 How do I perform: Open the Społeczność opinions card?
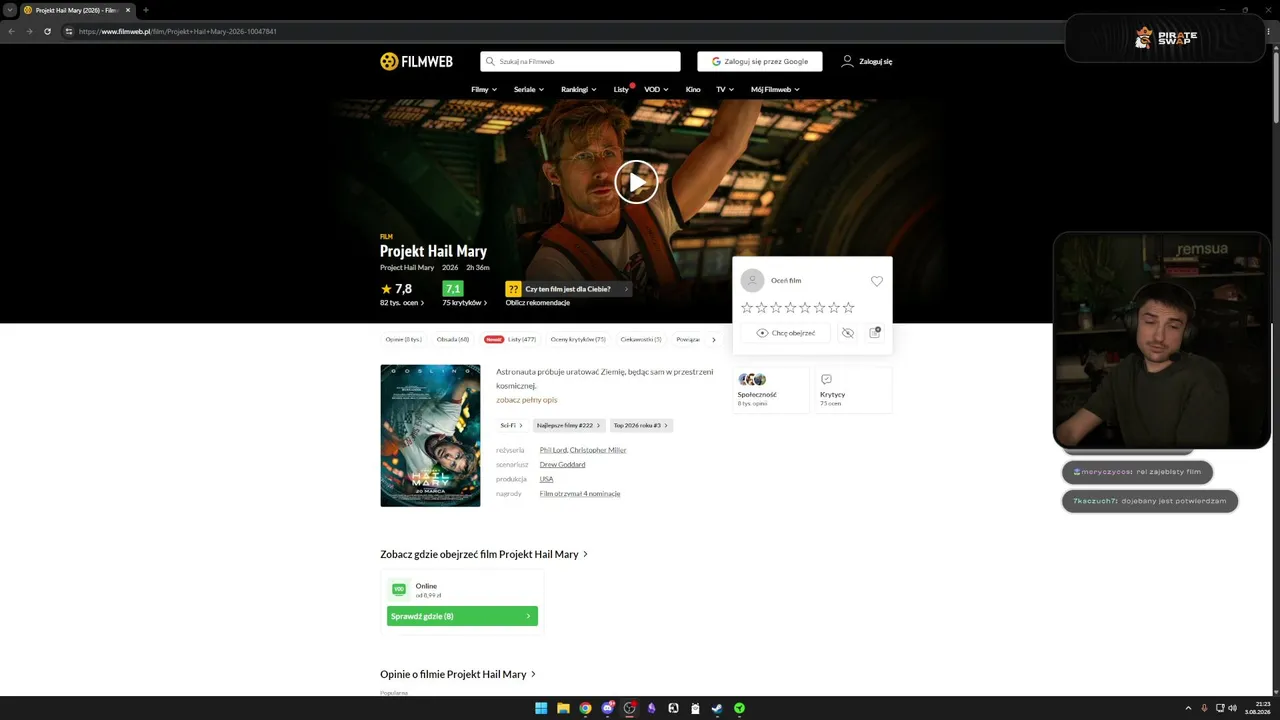[x=770, y=390]
